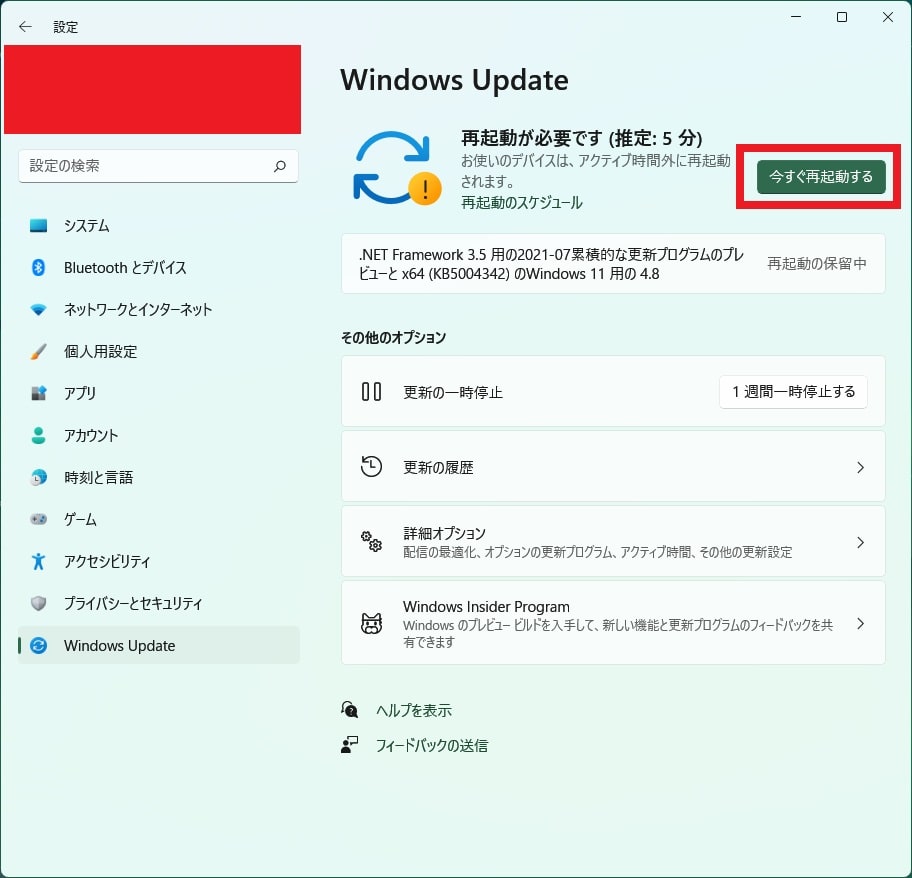The image size is (912, 878).
Task: Maximize the 設定 window
Action: pos(842,17)
